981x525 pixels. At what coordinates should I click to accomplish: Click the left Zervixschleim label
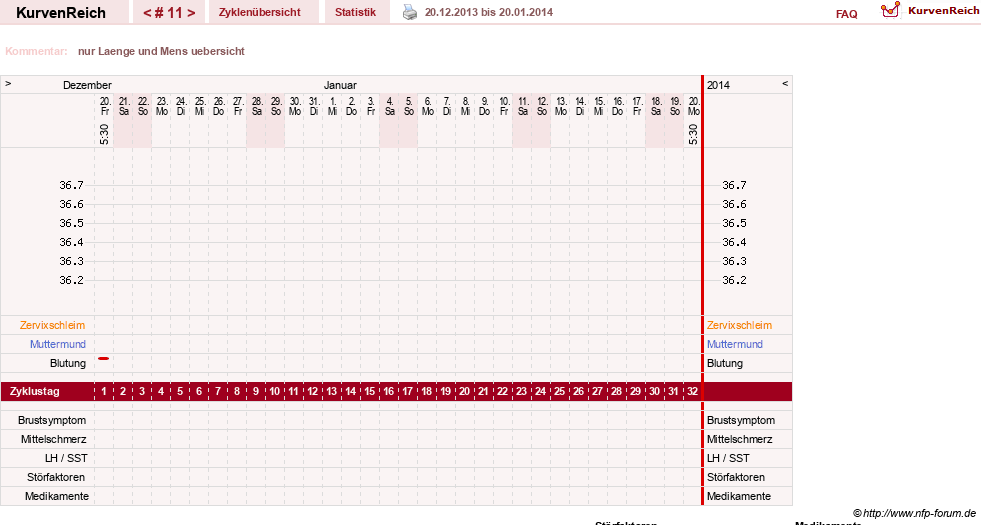point(53,325)
